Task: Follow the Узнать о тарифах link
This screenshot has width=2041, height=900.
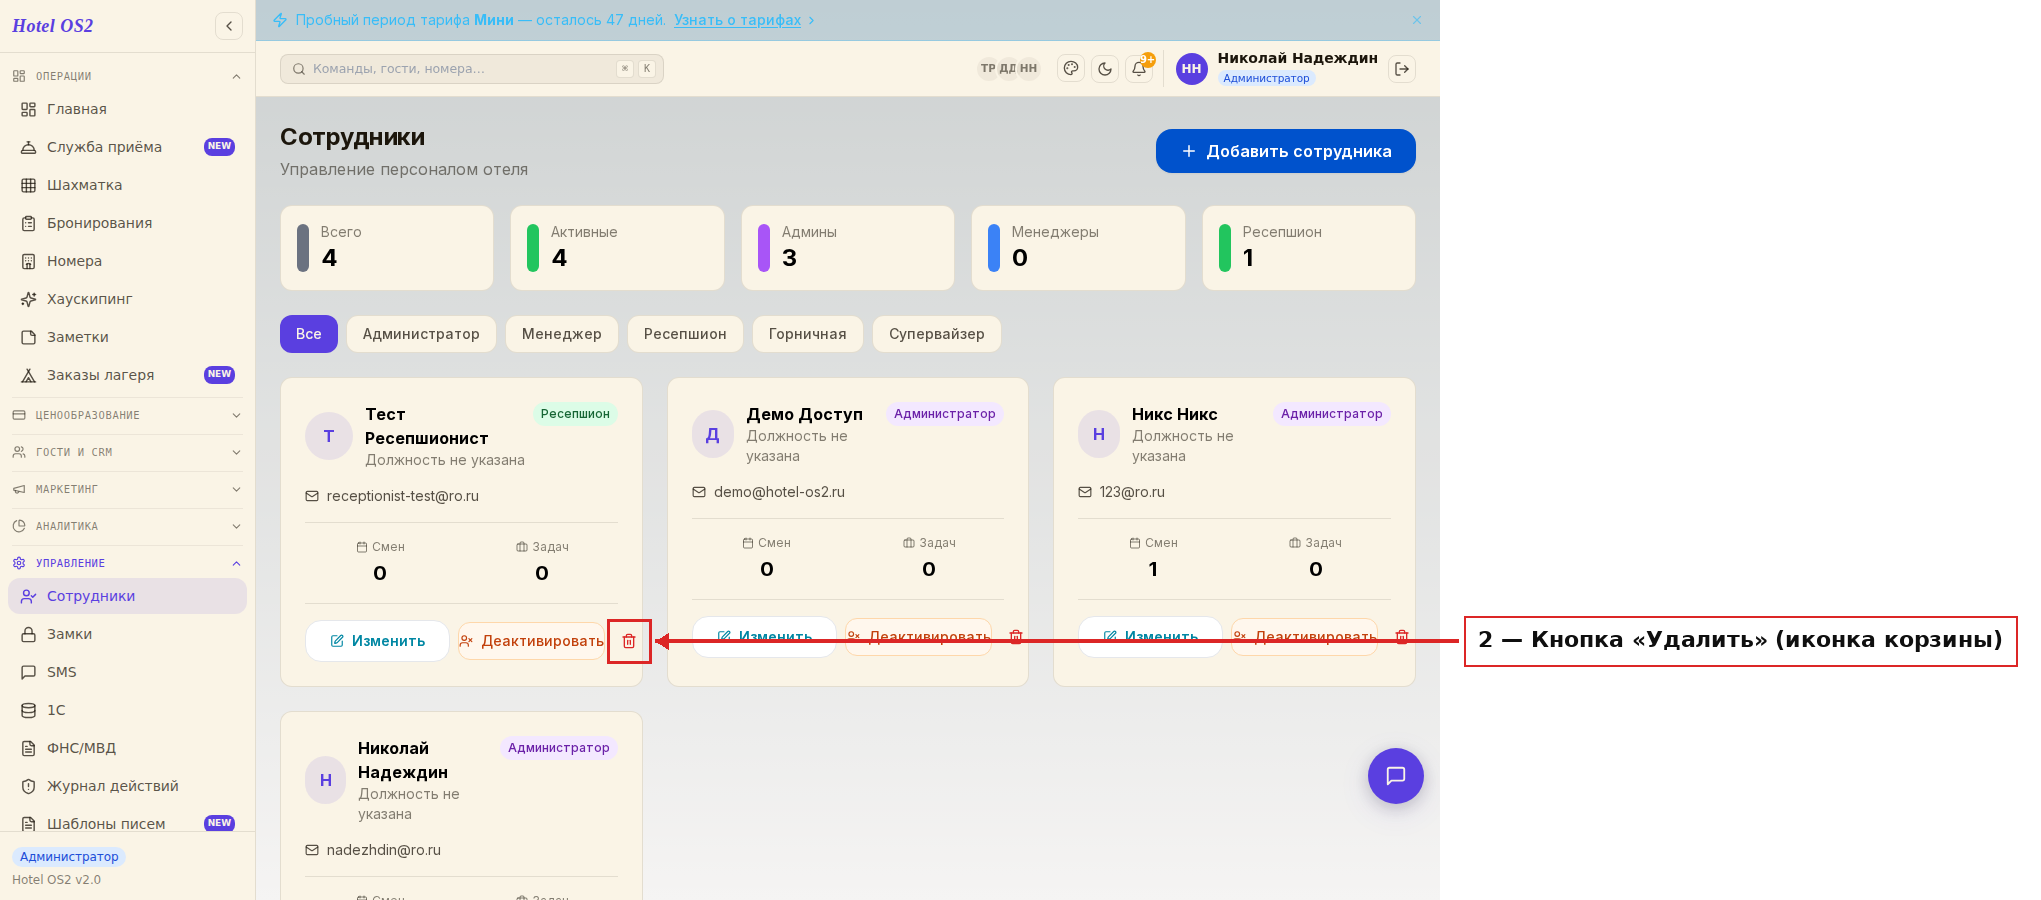Action: [x=737, y=20]
